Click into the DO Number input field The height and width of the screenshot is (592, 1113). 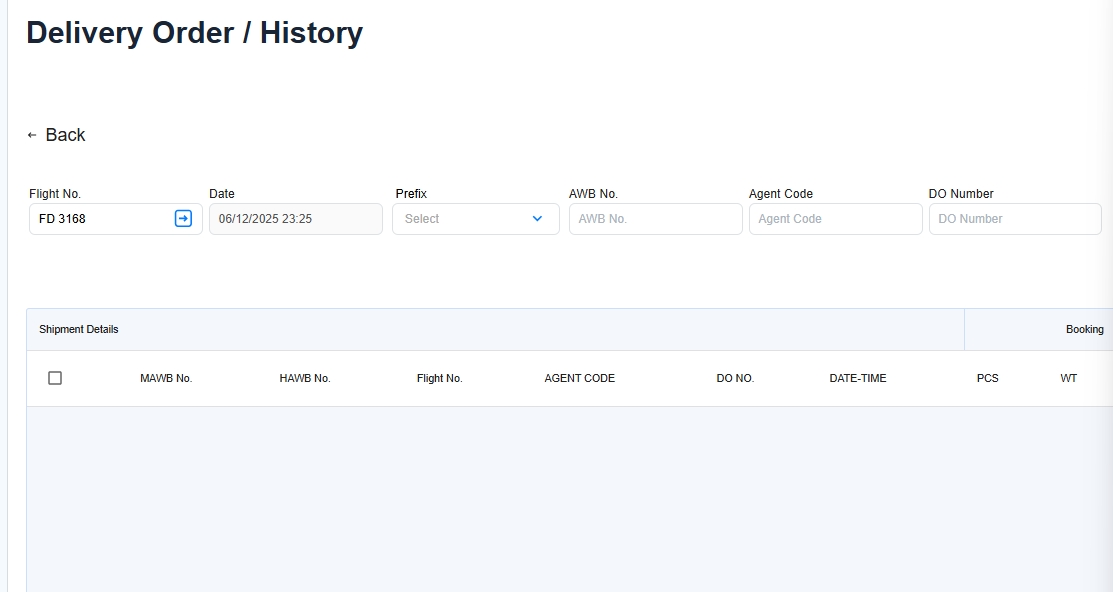[x=1014, y=219]
